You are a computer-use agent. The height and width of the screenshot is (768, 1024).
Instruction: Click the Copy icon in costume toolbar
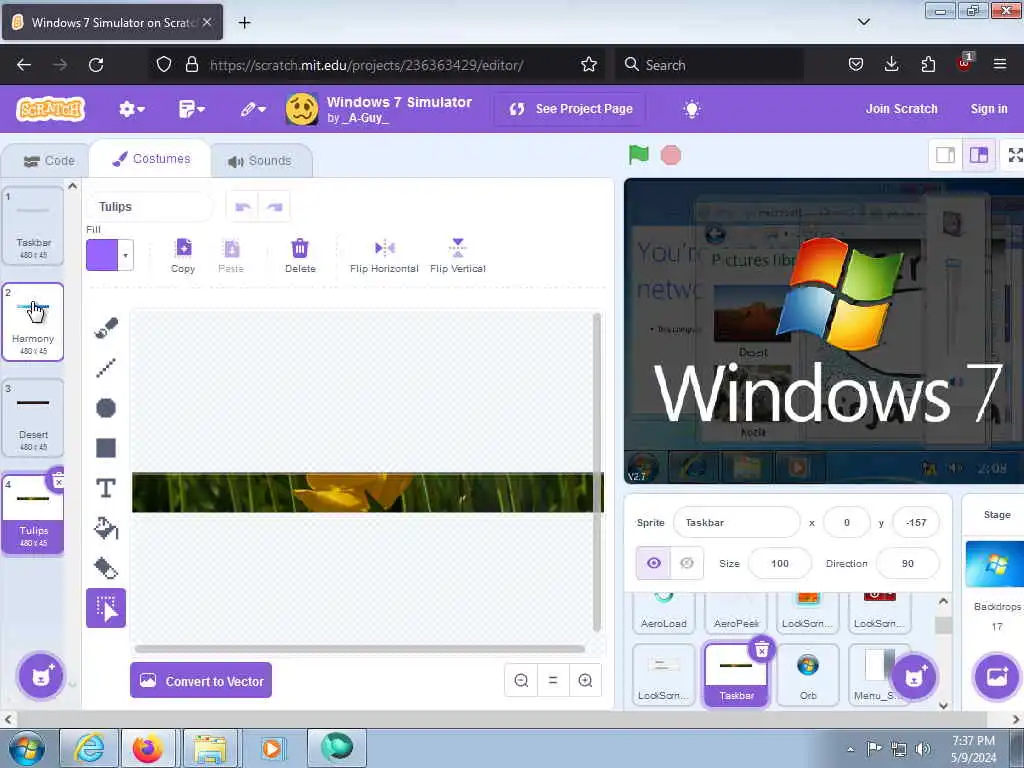183,256
